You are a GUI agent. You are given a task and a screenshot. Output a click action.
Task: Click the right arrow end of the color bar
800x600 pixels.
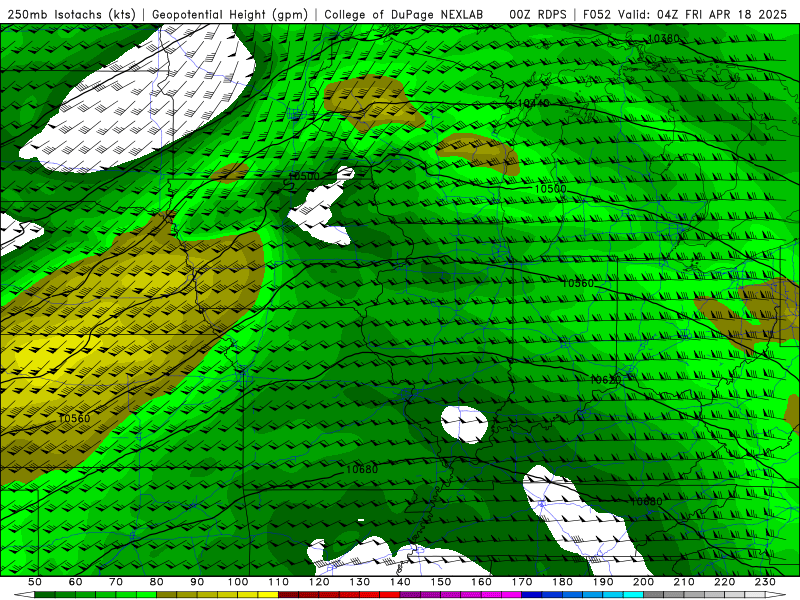point(775,595)
